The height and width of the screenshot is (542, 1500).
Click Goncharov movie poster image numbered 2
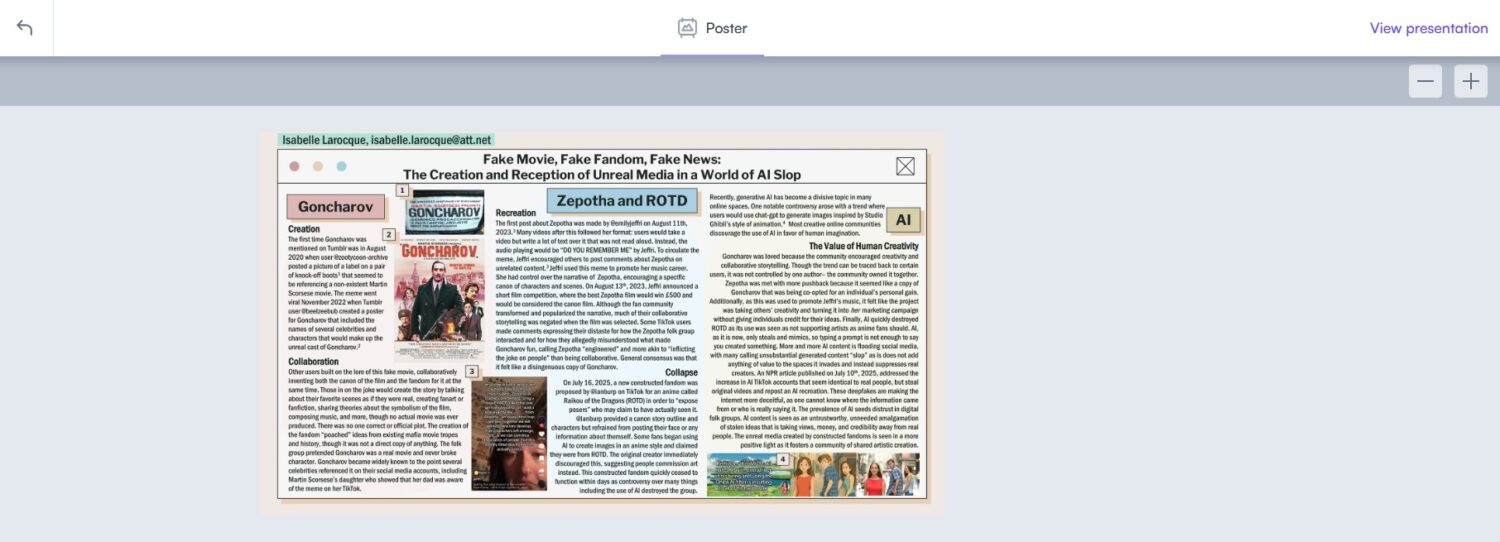point(439,300)
